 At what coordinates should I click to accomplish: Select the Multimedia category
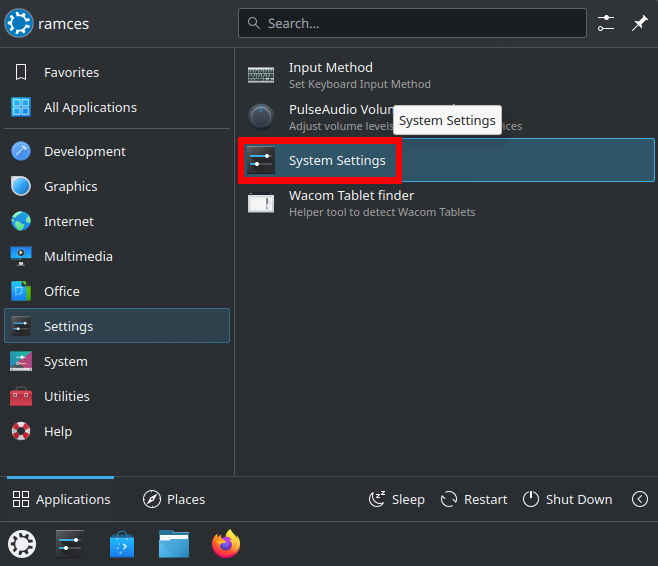(117, 256)
